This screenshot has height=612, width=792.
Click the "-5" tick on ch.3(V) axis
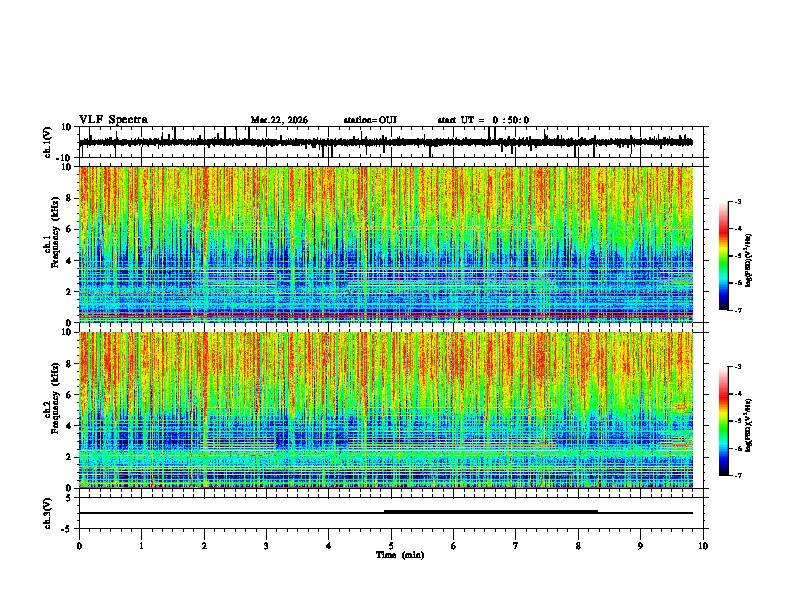click(67, 529)
